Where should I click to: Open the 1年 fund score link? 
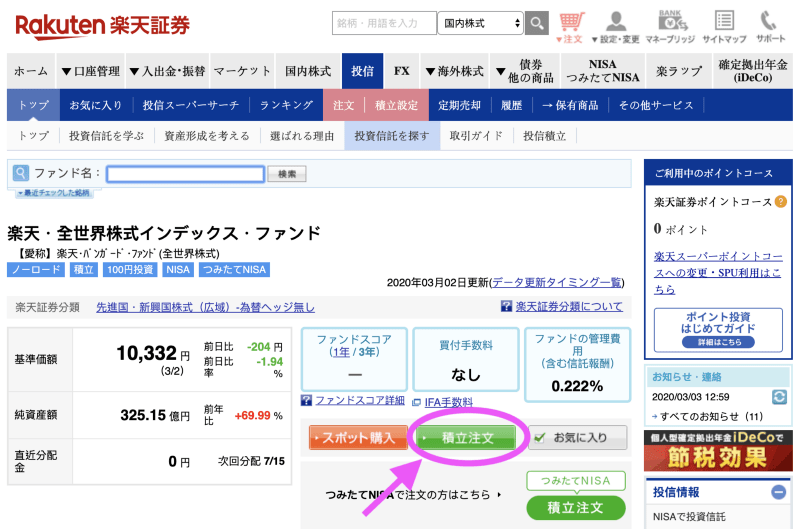point(341,352)
